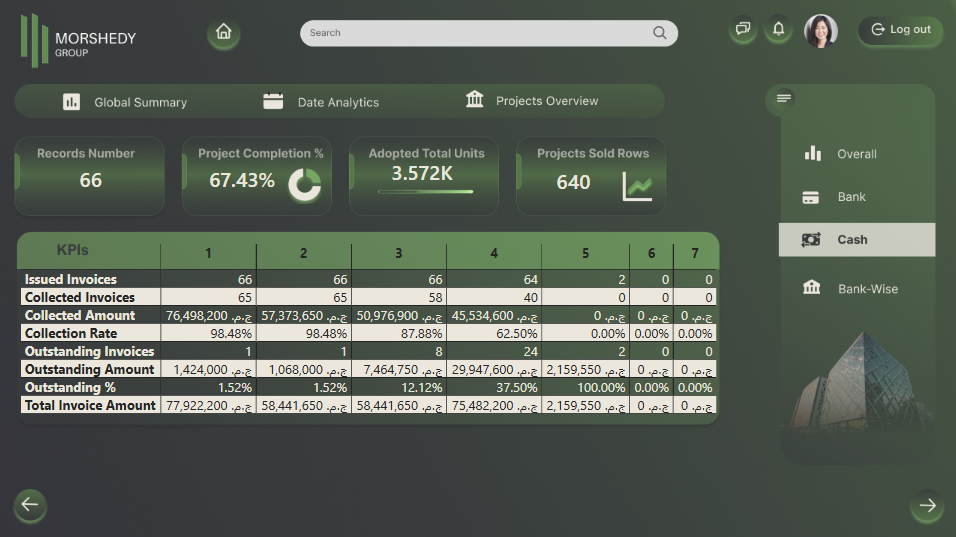
Task: Select column header 6 in KPI table
Action: click(652, 253)
